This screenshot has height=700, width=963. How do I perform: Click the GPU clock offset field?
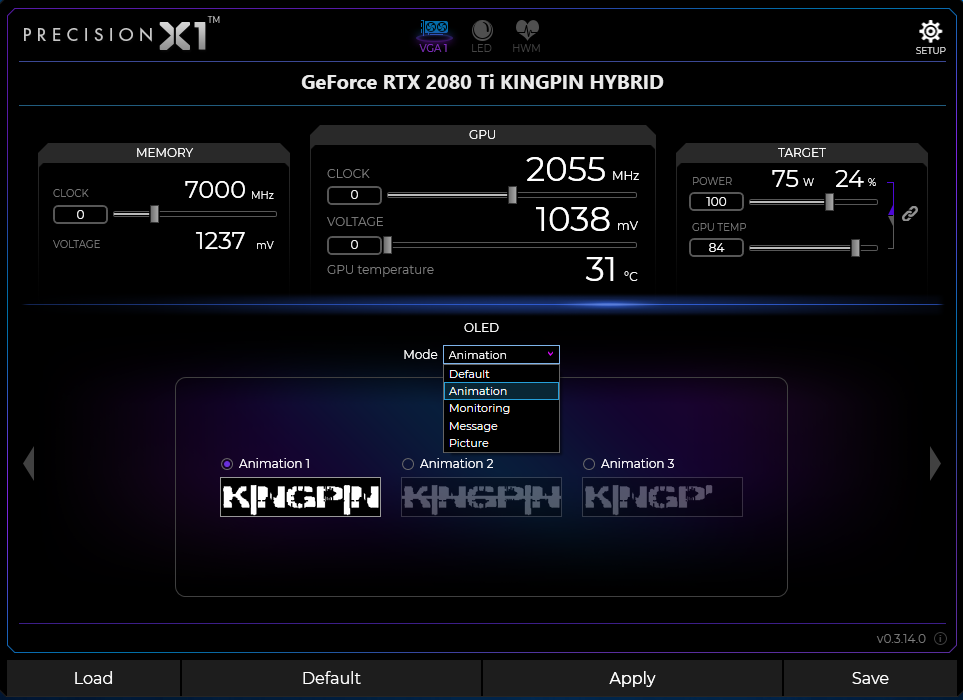point(354,195)
